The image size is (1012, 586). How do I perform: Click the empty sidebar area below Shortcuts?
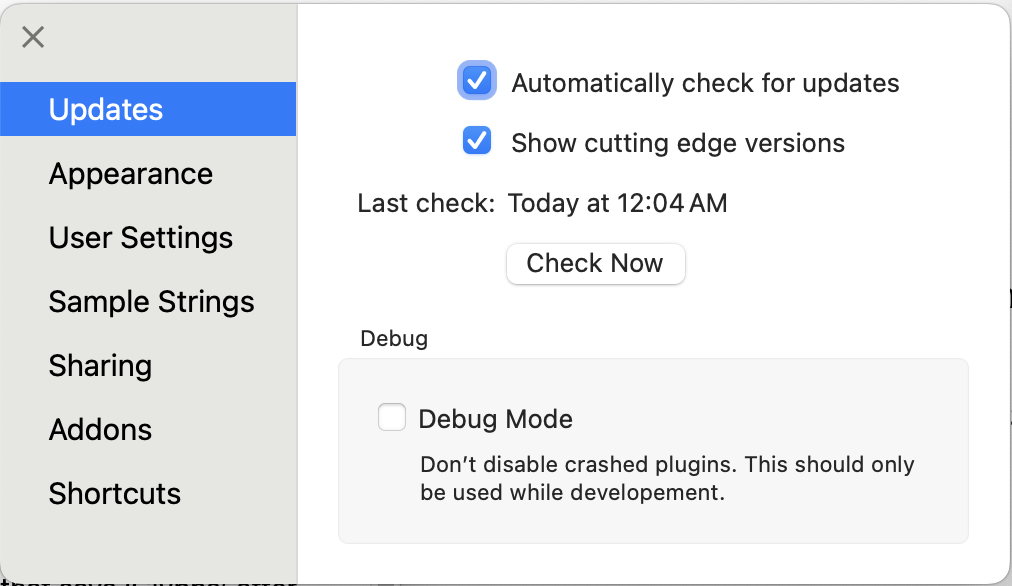point(148,545)
